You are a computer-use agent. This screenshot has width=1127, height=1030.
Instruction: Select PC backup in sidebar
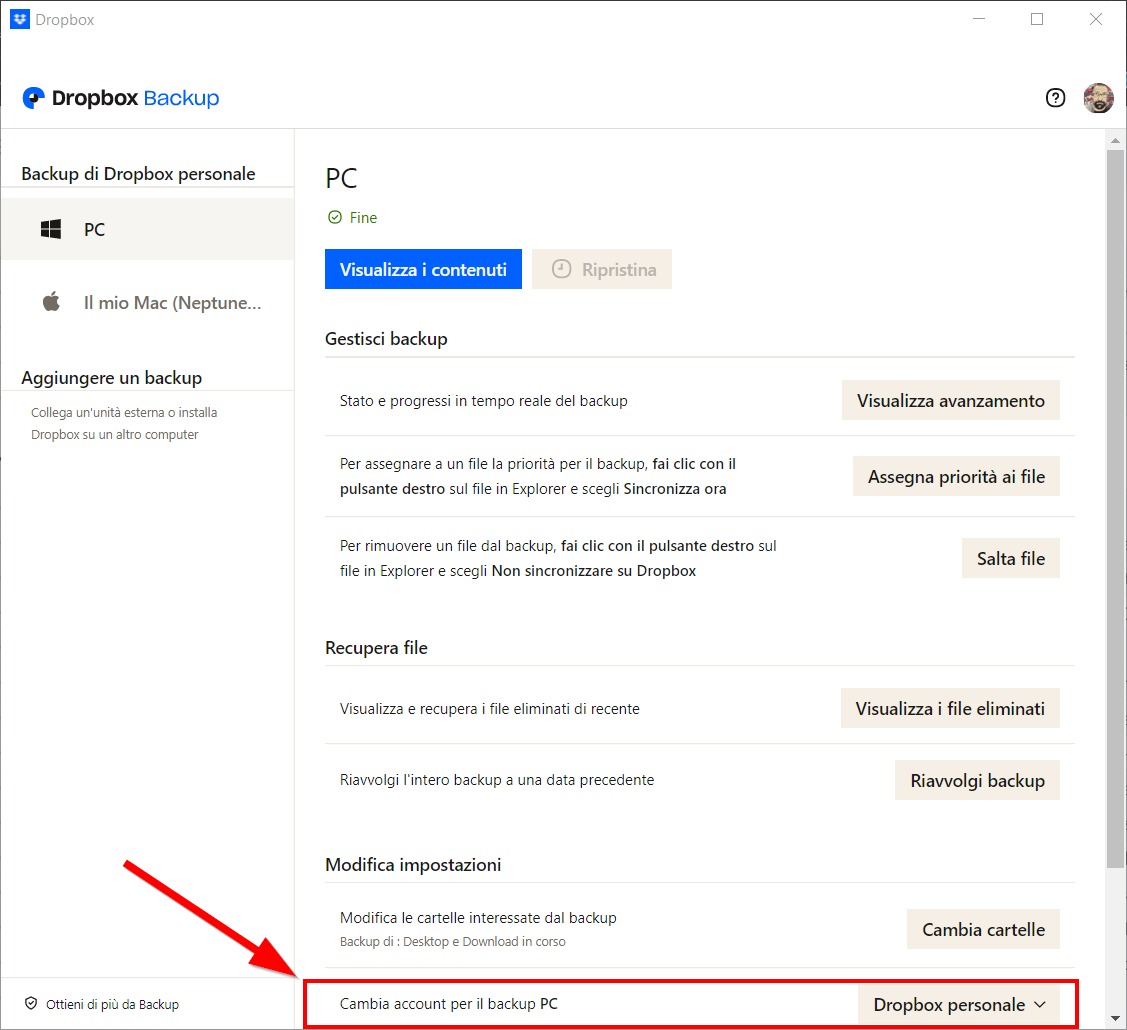pyautogui.click(x=147, y=229)
